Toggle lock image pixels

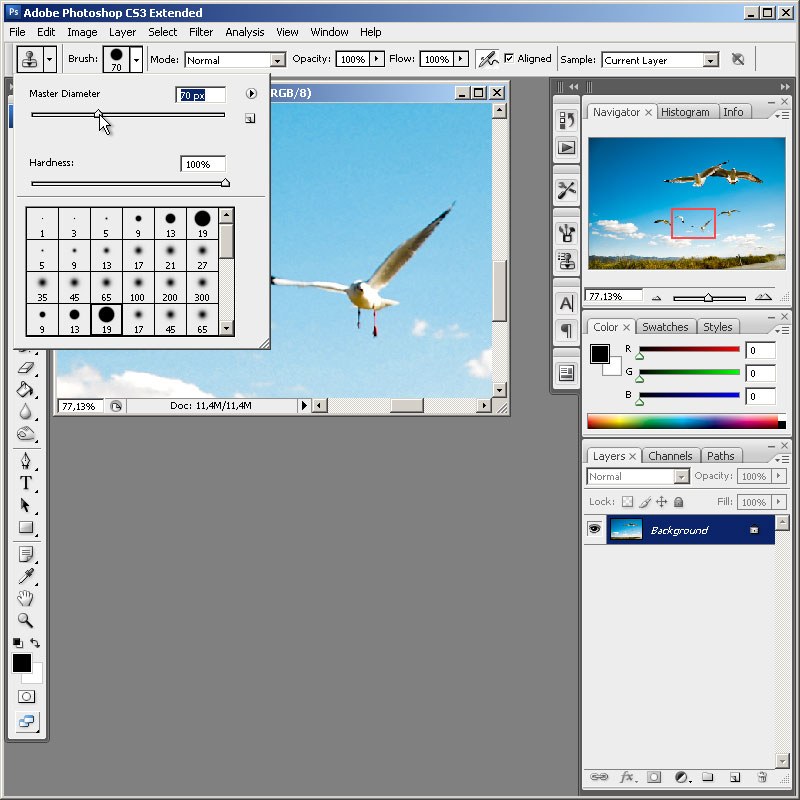click(x=645, y=502)
